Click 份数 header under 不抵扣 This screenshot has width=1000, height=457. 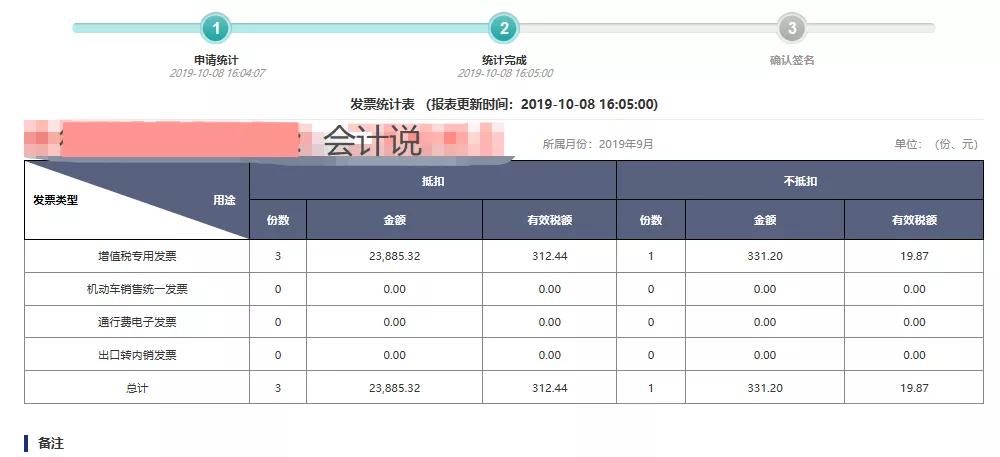coord(651,221)
